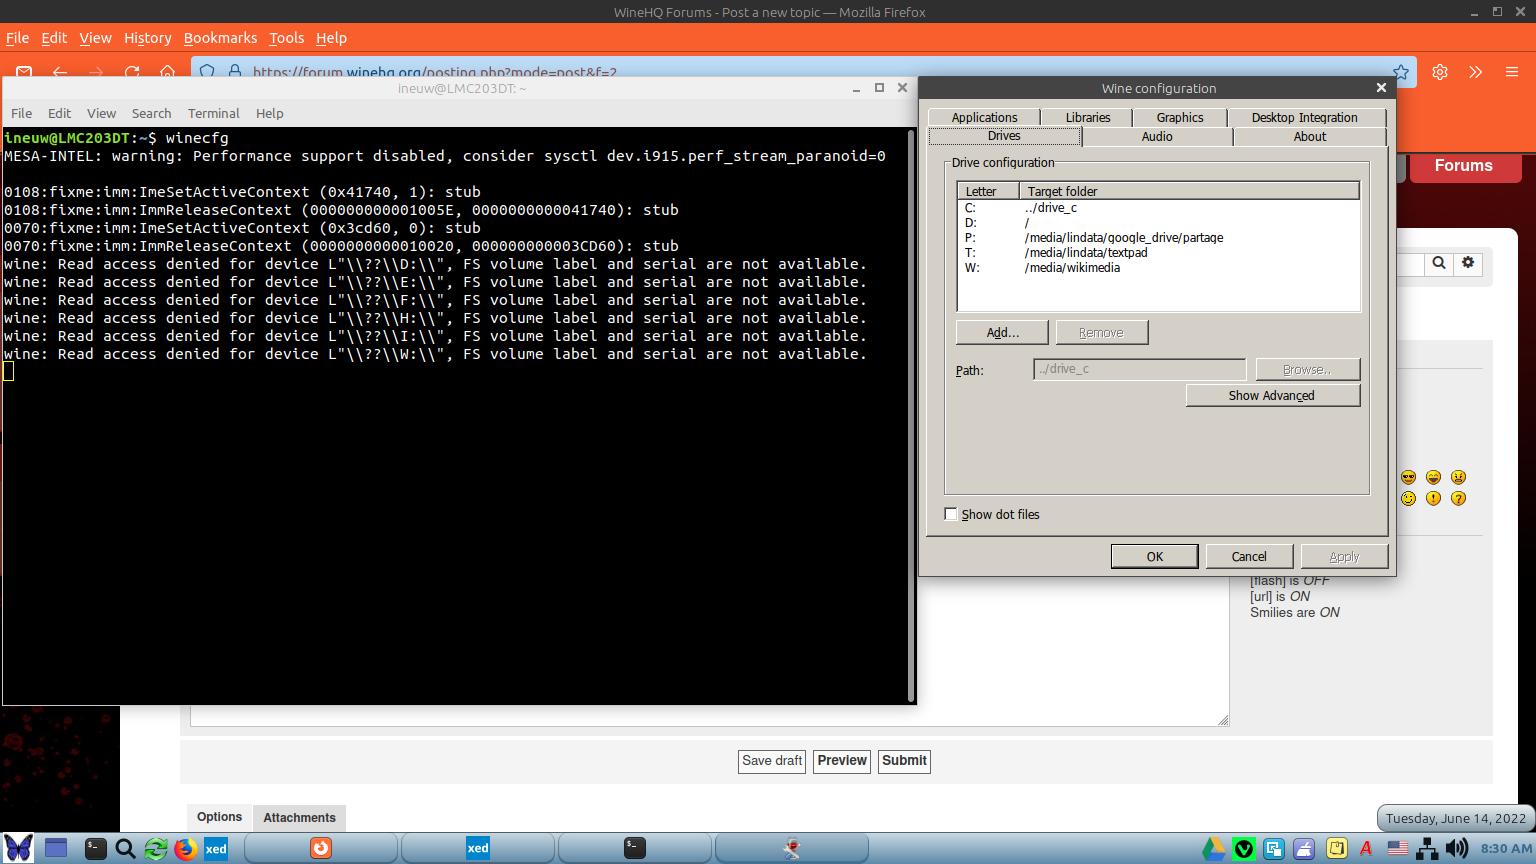This screenshot has height=864, width=1536.
Task: Switch to the orange Firefox window in taskbar
Action: pyautogui.click(x=320, y=849)
